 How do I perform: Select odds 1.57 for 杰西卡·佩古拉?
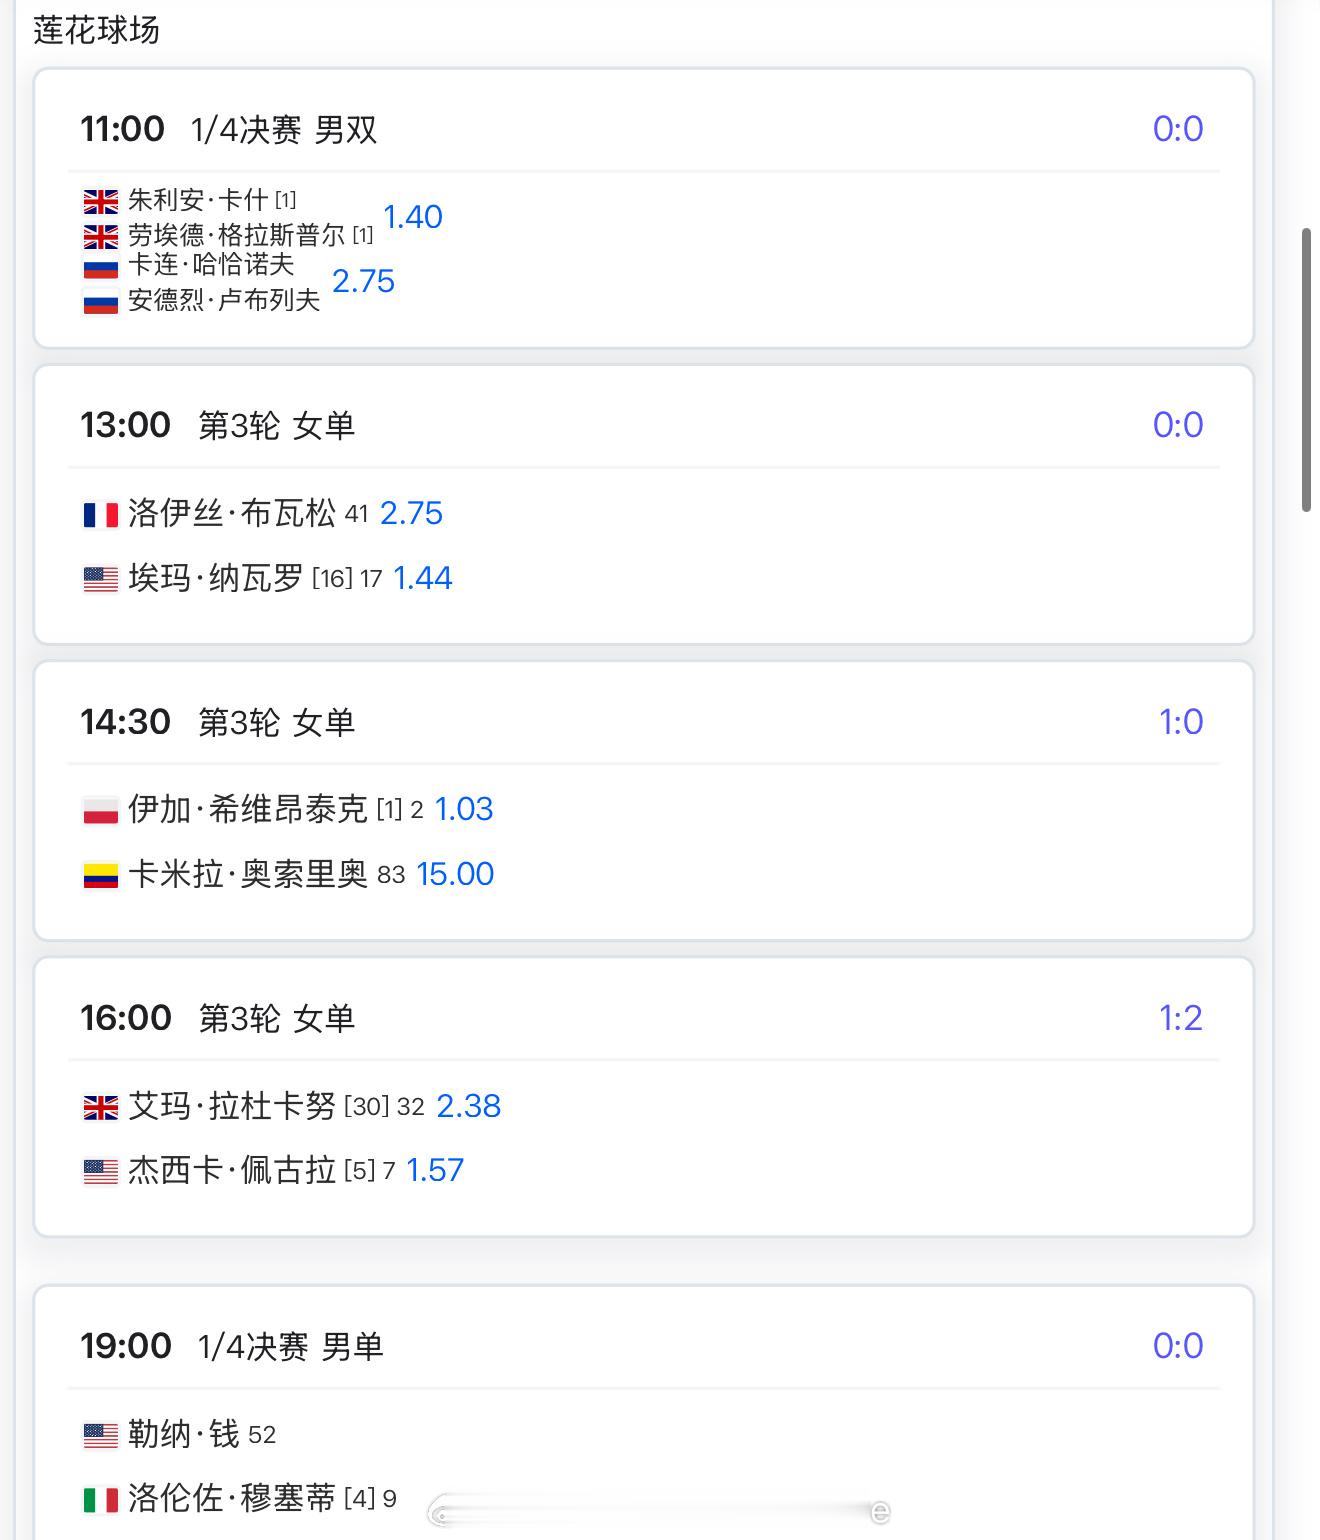click(435, 1170)
